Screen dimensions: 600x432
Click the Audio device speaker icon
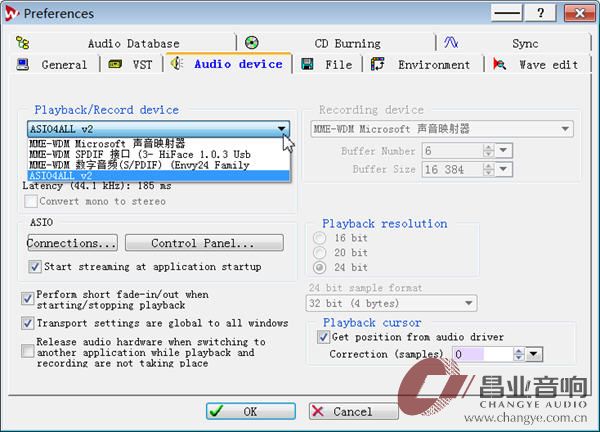click(177, 63)
